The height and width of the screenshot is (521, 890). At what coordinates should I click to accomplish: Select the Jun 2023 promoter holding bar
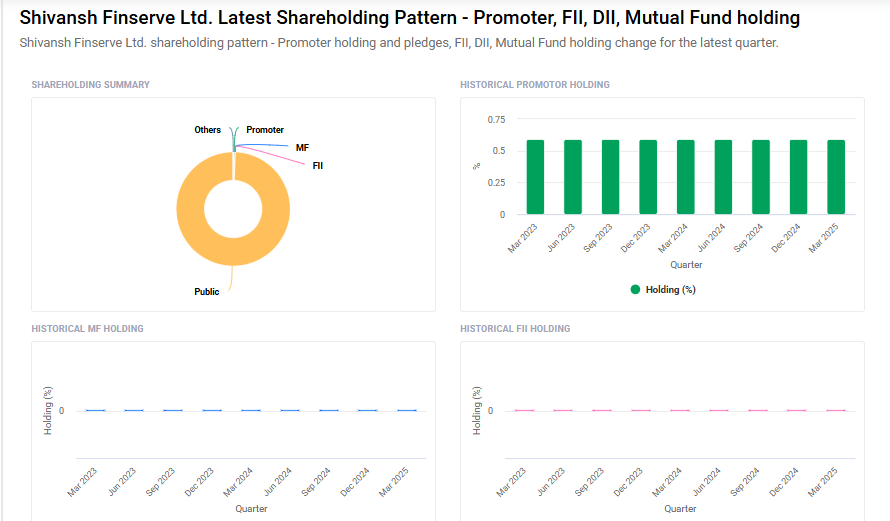pyautogui.click(x=573, y=177)
